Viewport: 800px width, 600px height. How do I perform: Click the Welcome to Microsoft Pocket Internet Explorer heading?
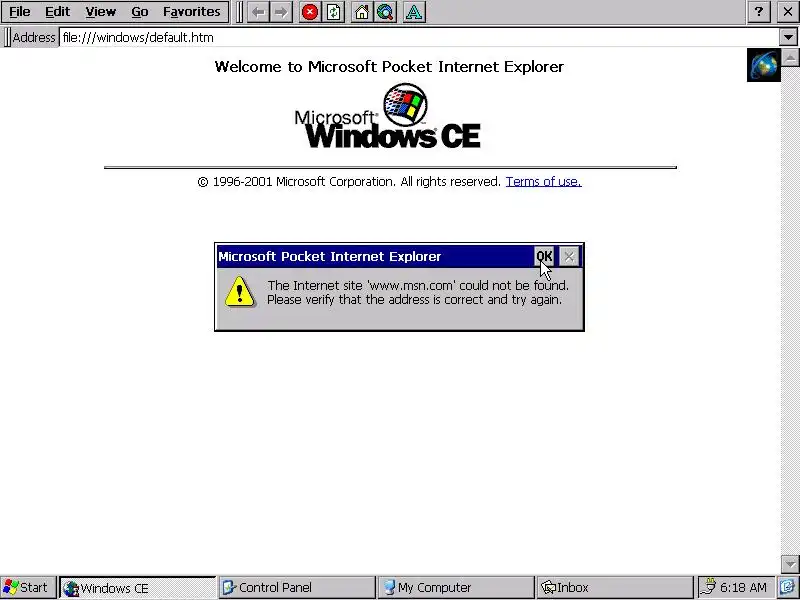tap(389, 67)
